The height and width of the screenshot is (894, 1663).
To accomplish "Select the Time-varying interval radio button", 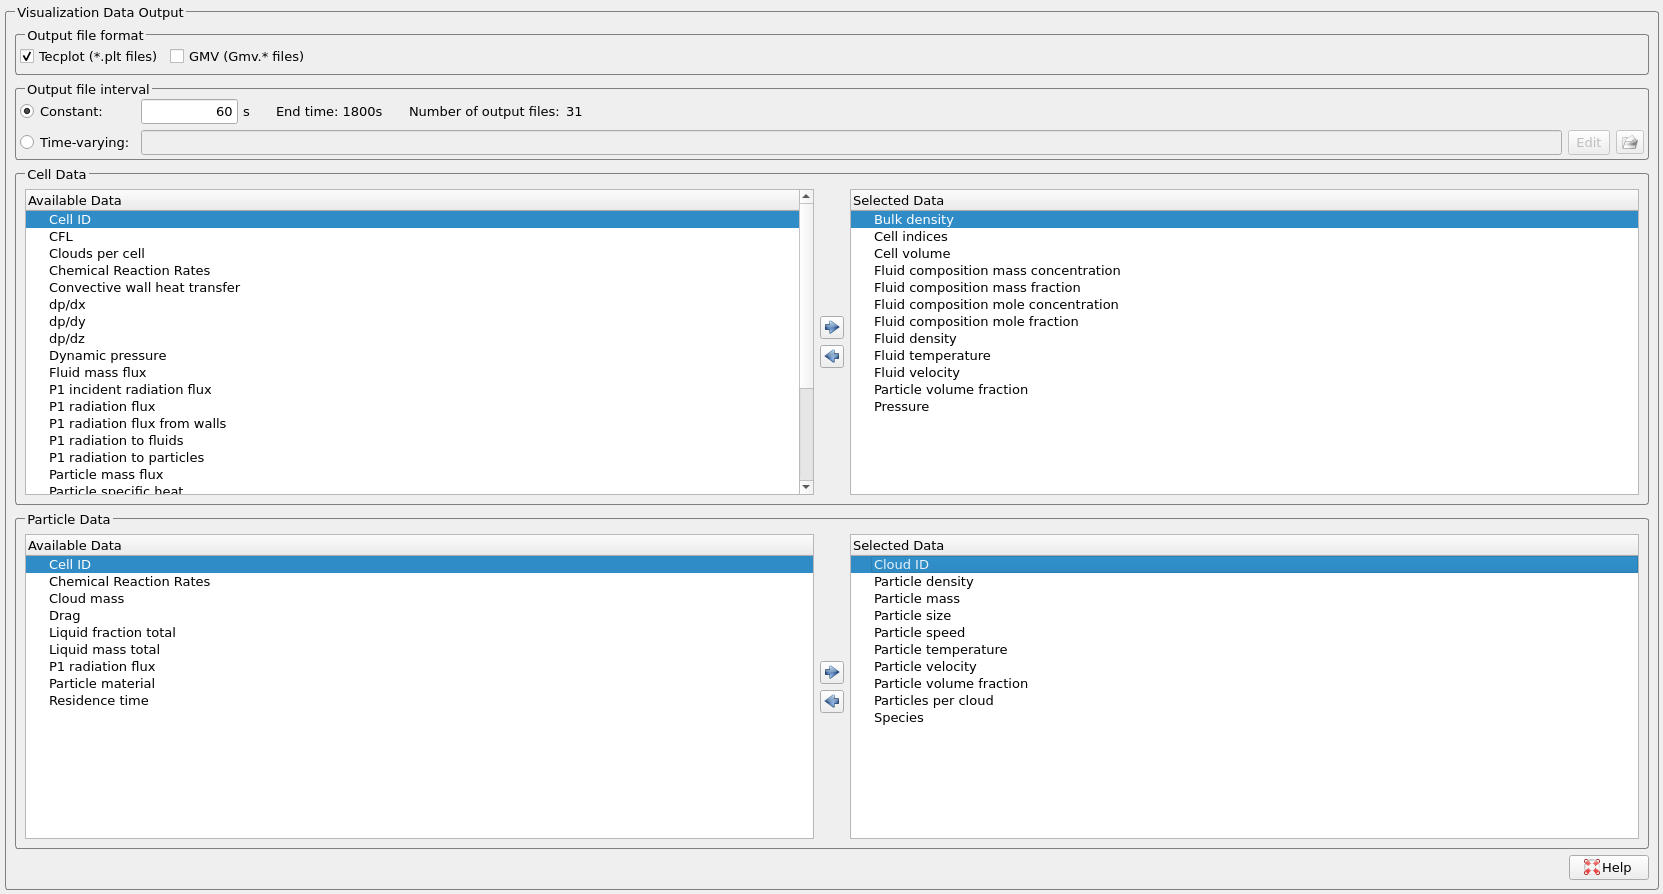I will [x=27, y=143].
